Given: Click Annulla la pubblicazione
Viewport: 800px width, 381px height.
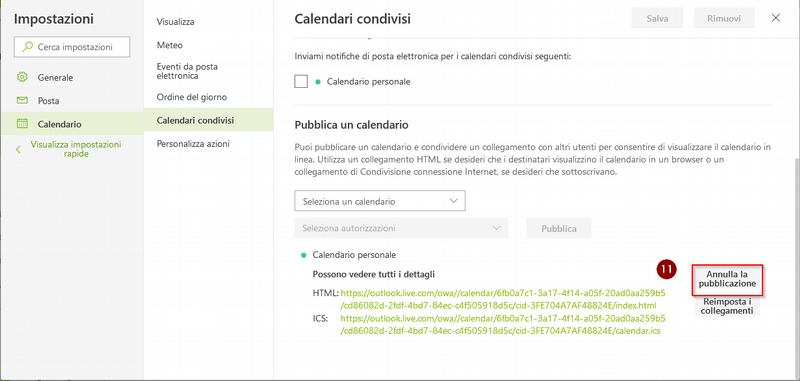Looking at the screenshot, I should click(x=727, y=279).
